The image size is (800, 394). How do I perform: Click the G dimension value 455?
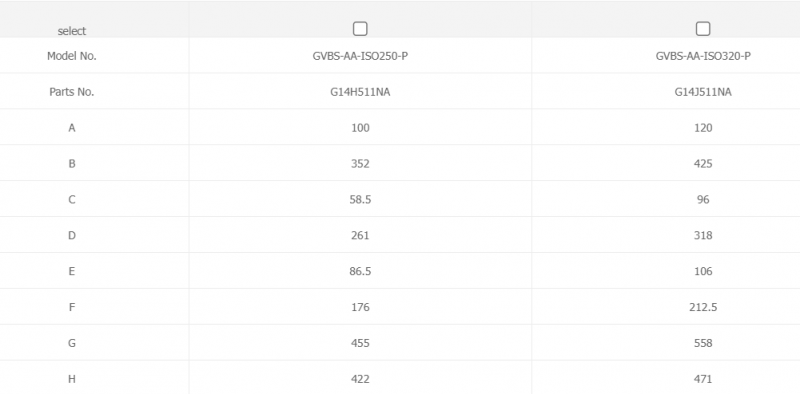pyautogui.click(x=360, y=343)
